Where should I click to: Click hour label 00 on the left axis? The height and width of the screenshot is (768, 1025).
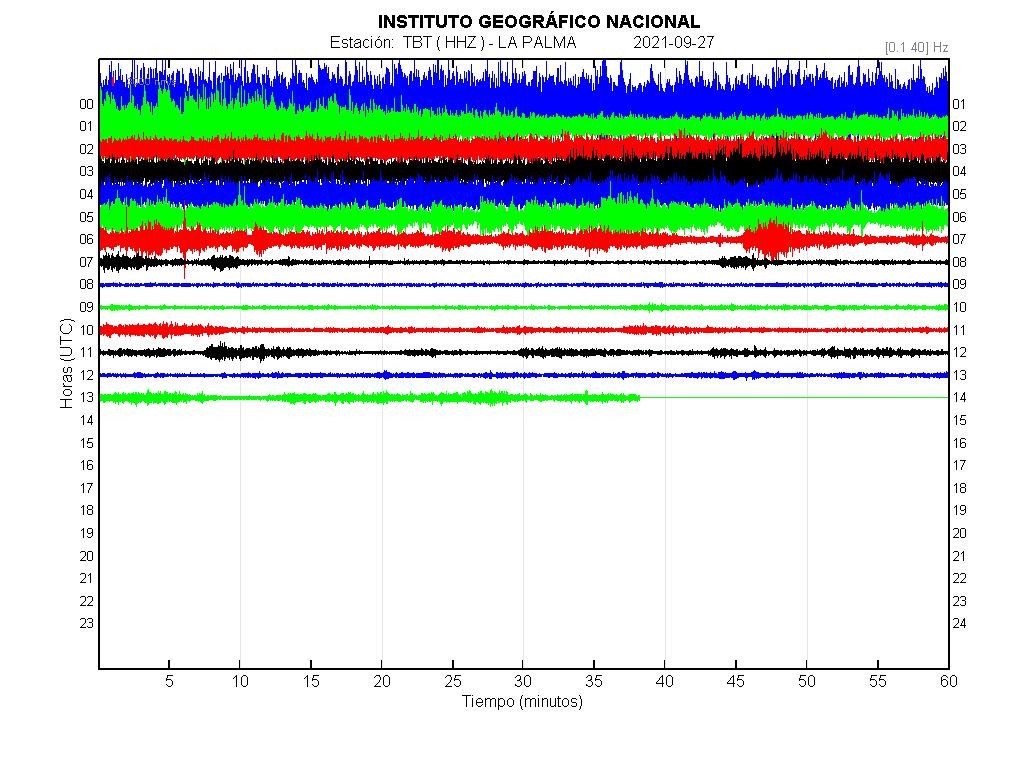[87, 104]
